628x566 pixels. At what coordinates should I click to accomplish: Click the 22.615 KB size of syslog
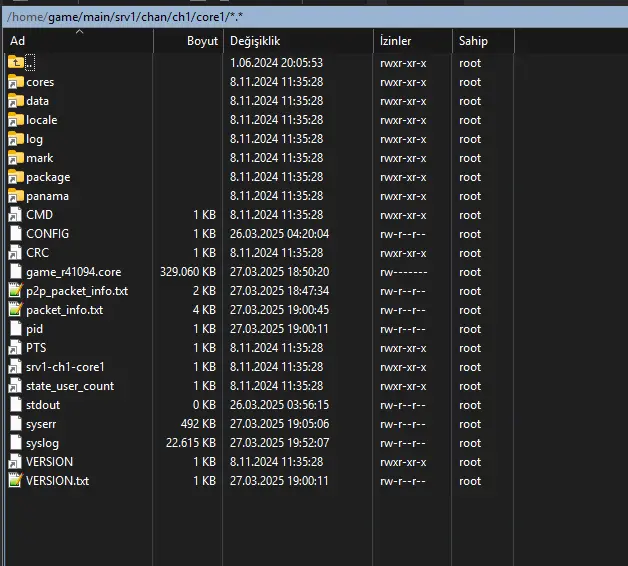pos(191,443)
